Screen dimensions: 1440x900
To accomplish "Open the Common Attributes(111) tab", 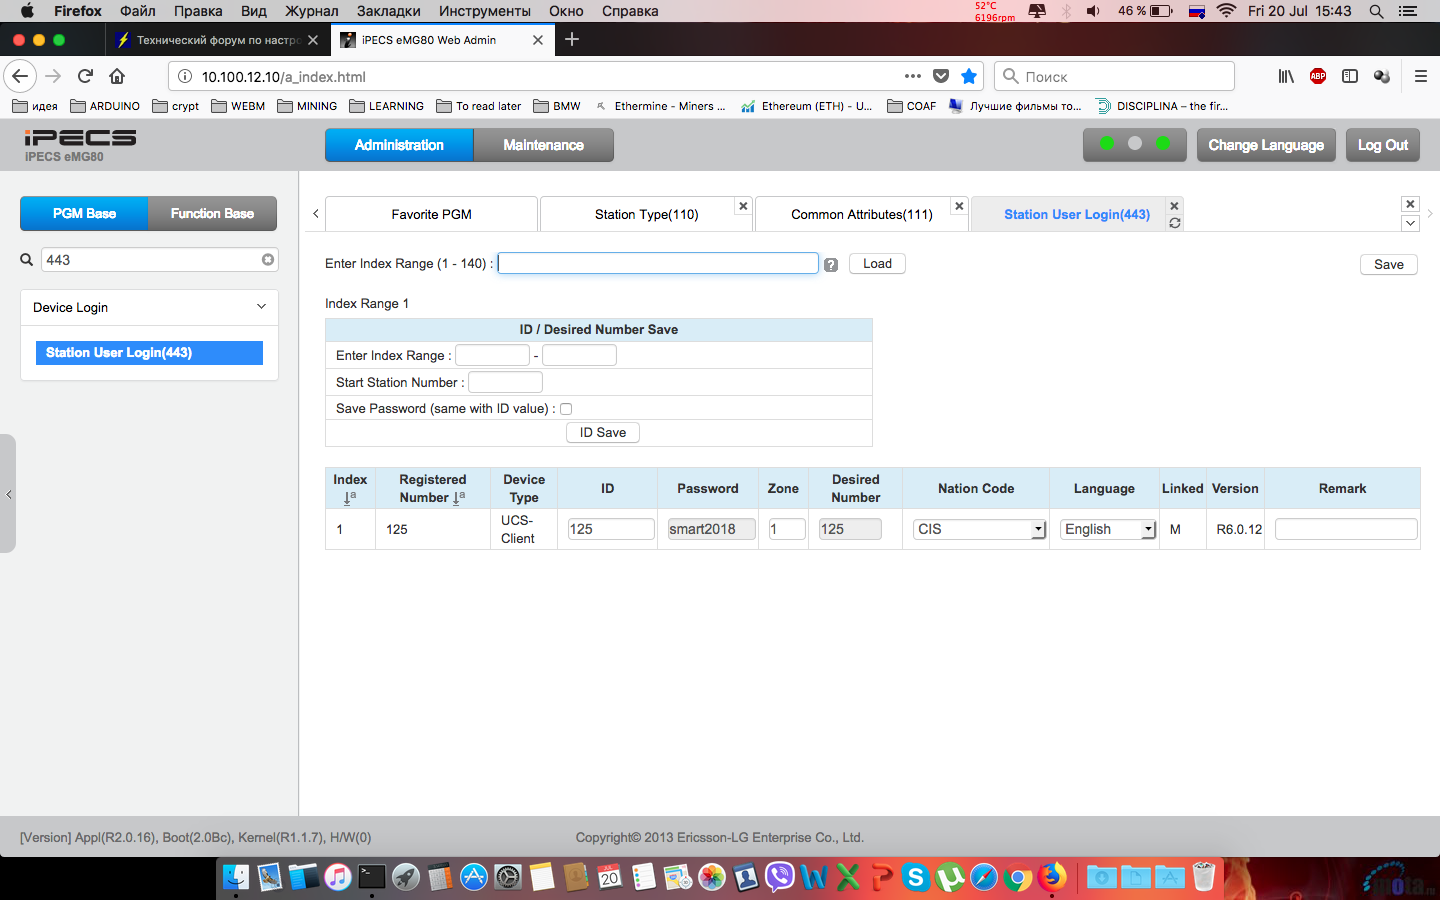I will [861, 214].
